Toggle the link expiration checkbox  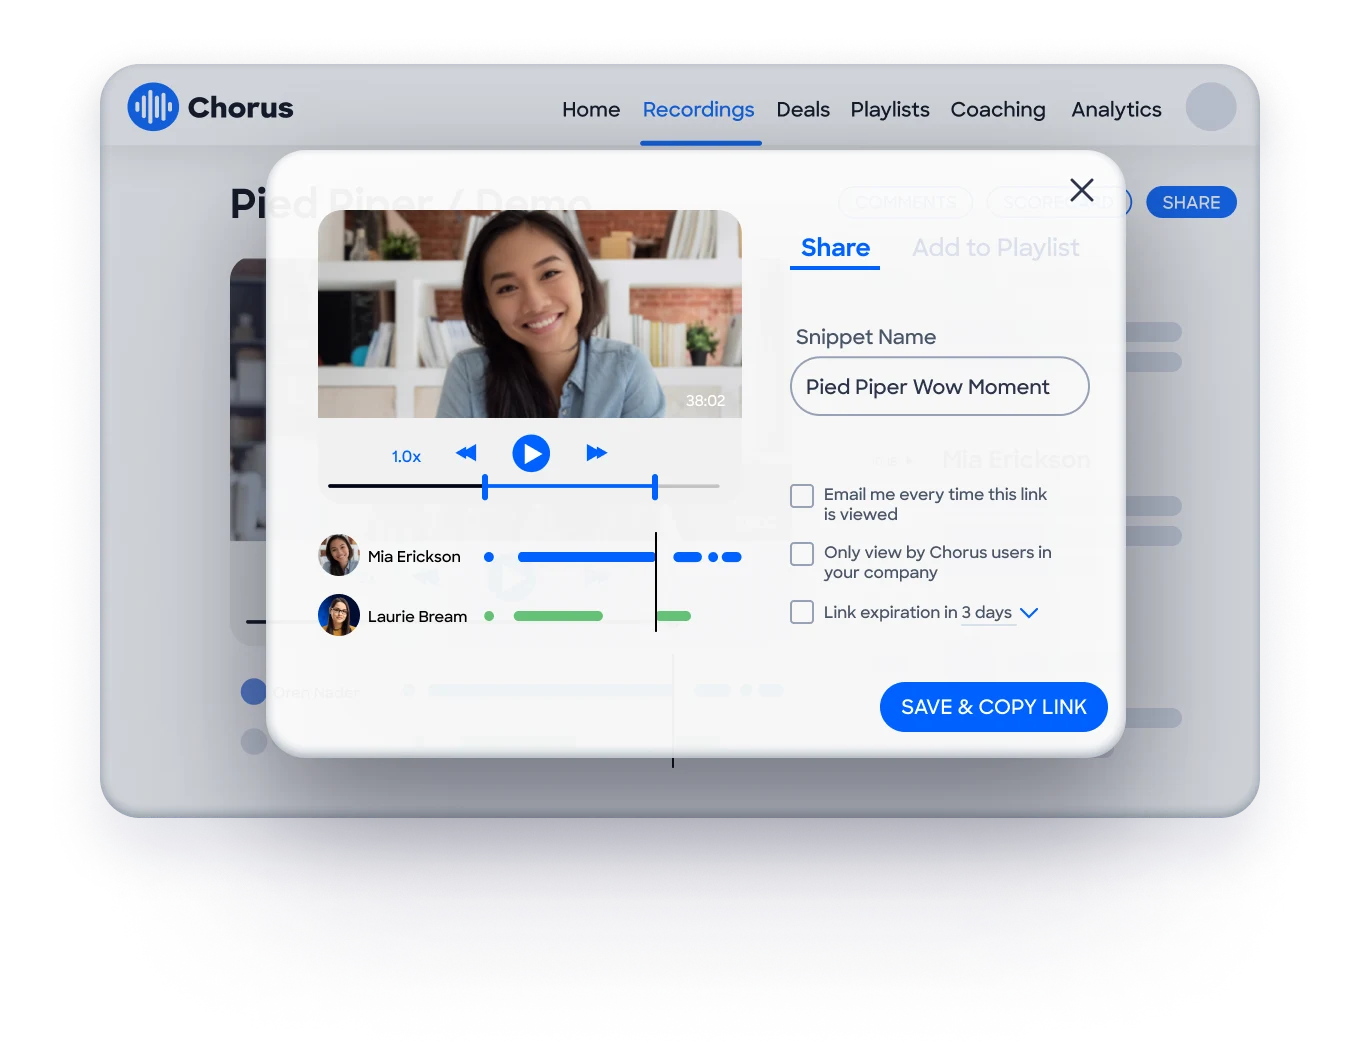pos(802,612)
